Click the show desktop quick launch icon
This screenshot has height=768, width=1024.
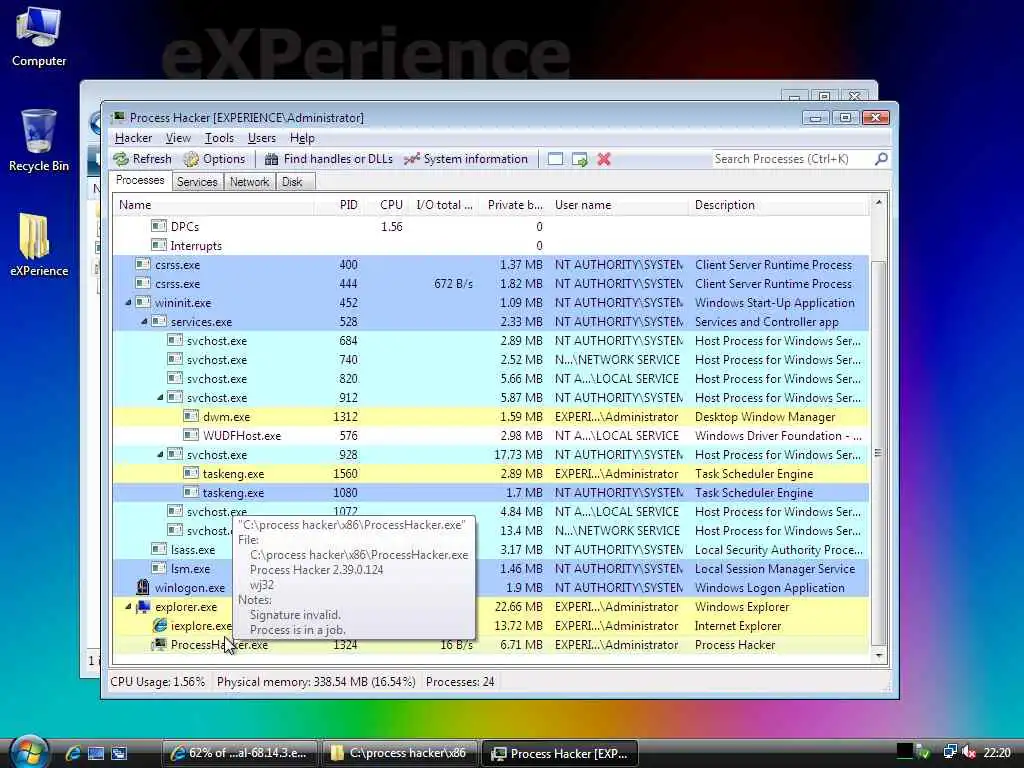(96, 753)
